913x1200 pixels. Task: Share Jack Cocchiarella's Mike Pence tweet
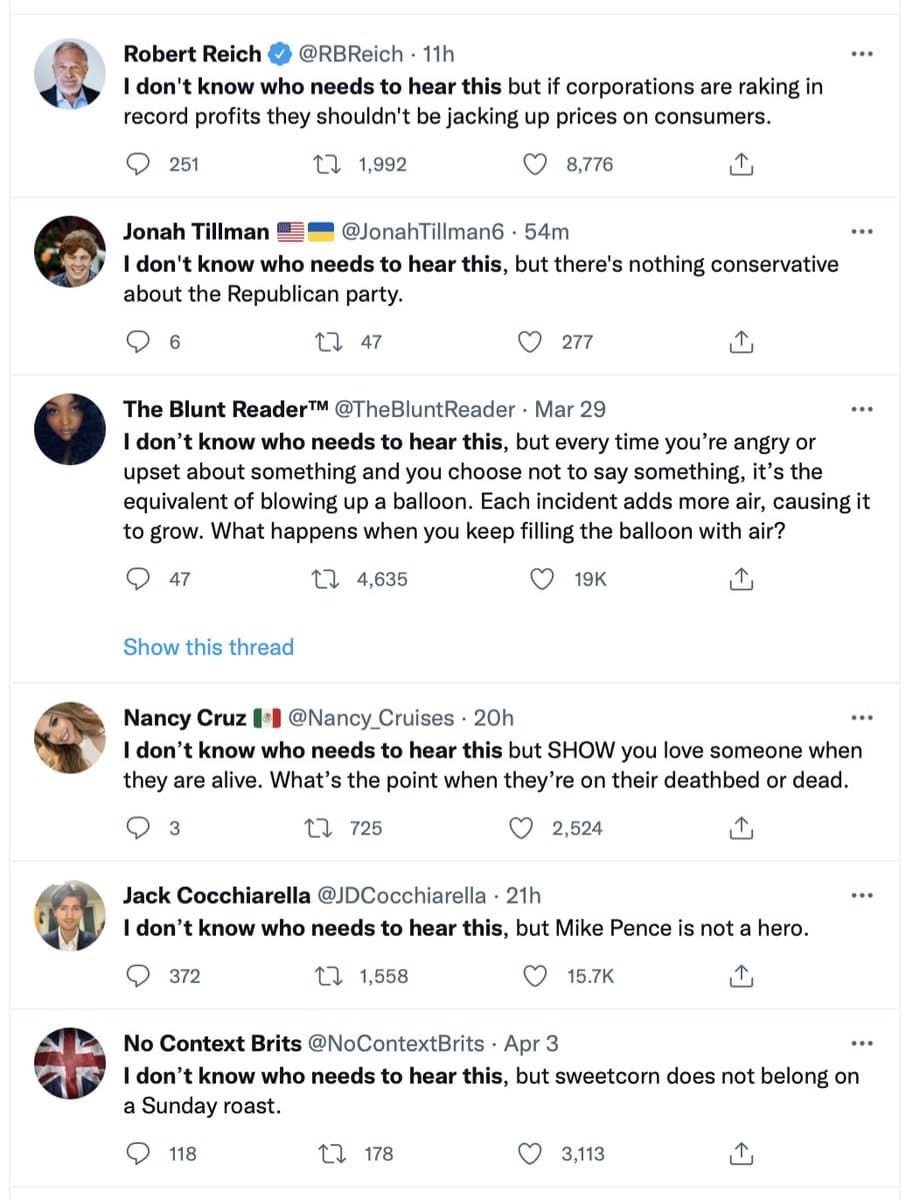740,976
